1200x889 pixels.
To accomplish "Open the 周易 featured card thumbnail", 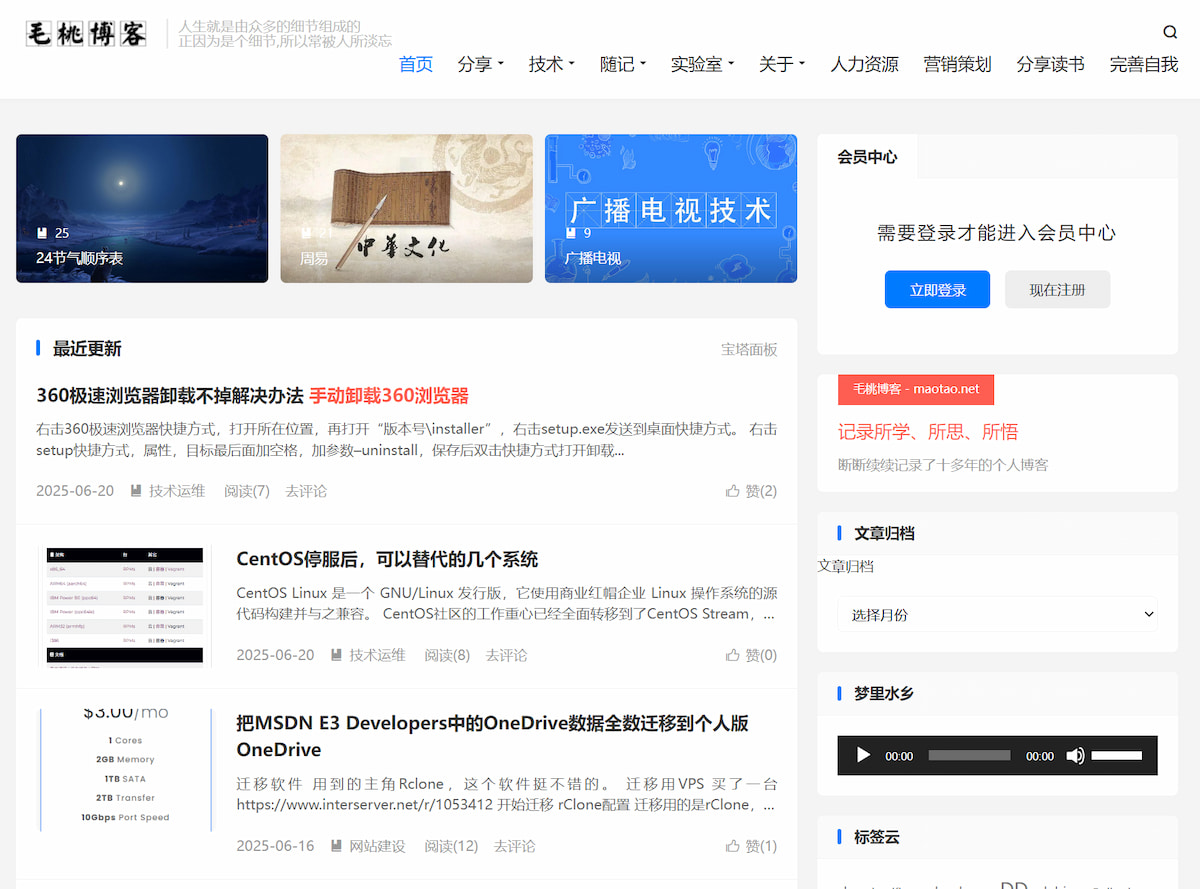I will click(x=406, y=208).
